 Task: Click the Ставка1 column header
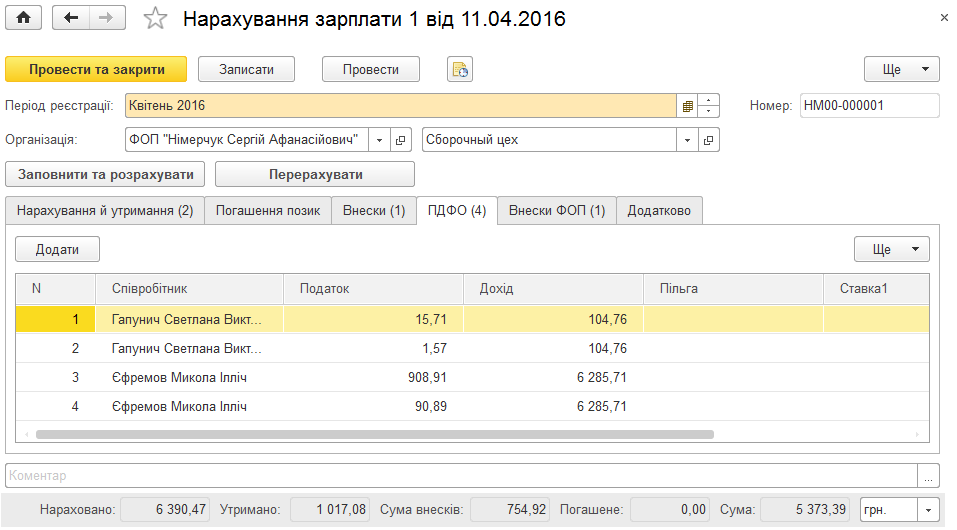tap(876, 289)
